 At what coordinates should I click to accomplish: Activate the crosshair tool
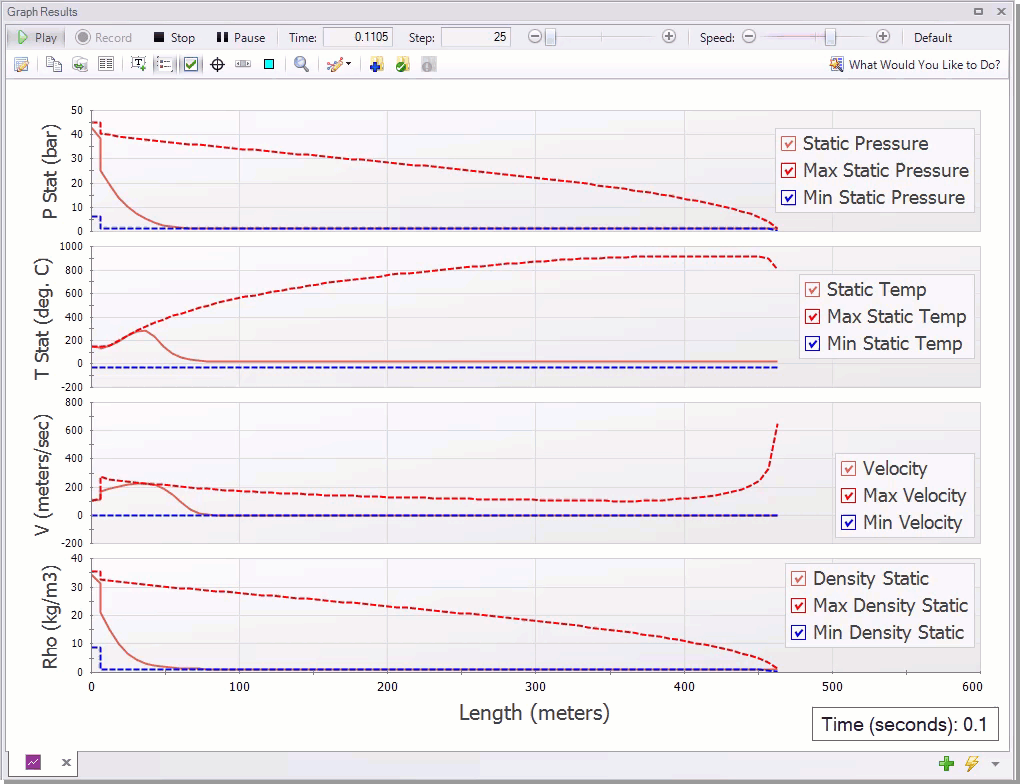coord(216,63)
